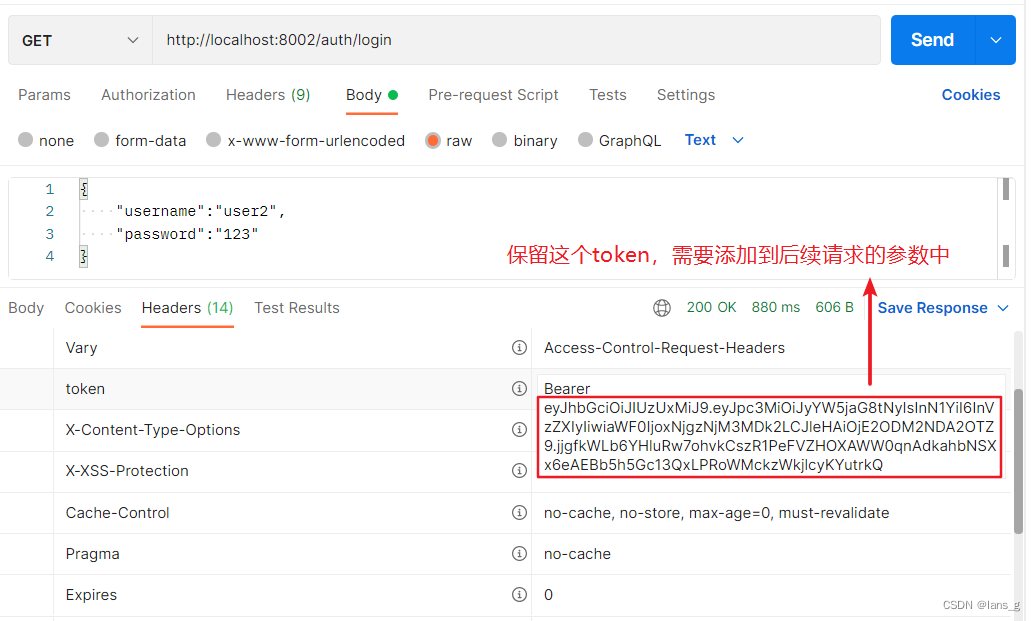Open the GET method dropdown
1035x621 pixels.
(x=81, y=40)
